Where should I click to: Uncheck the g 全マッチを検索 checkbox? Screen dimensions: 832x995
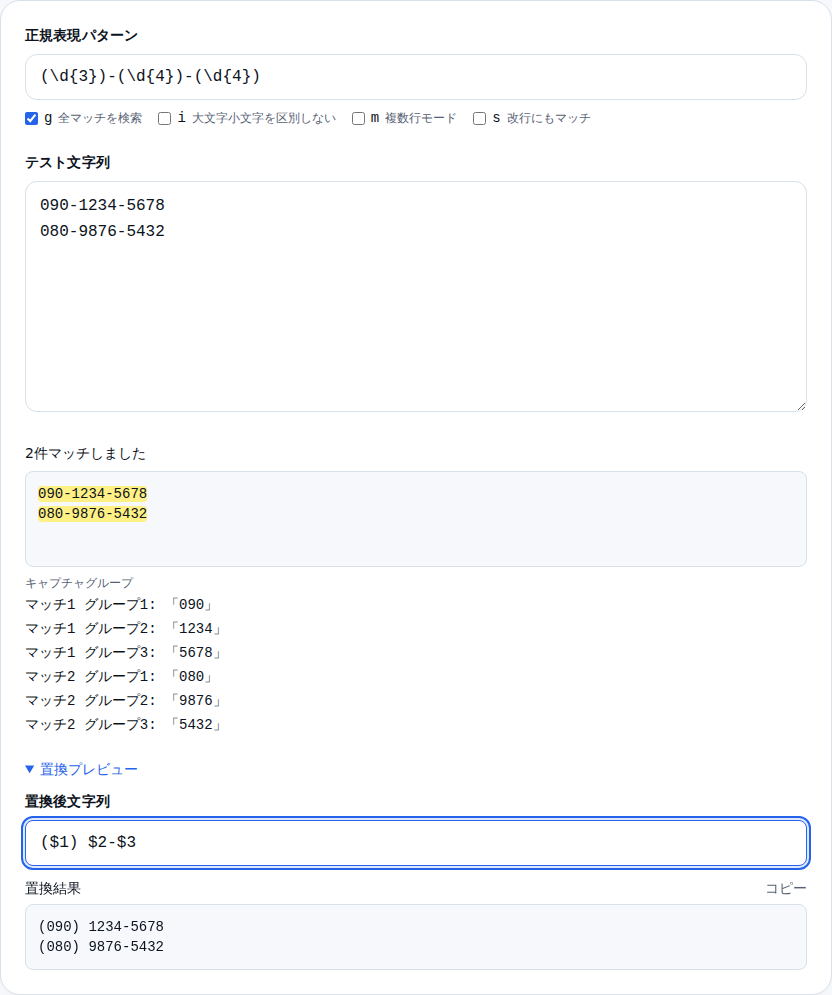pyautogui.click(x=32, y=119)
